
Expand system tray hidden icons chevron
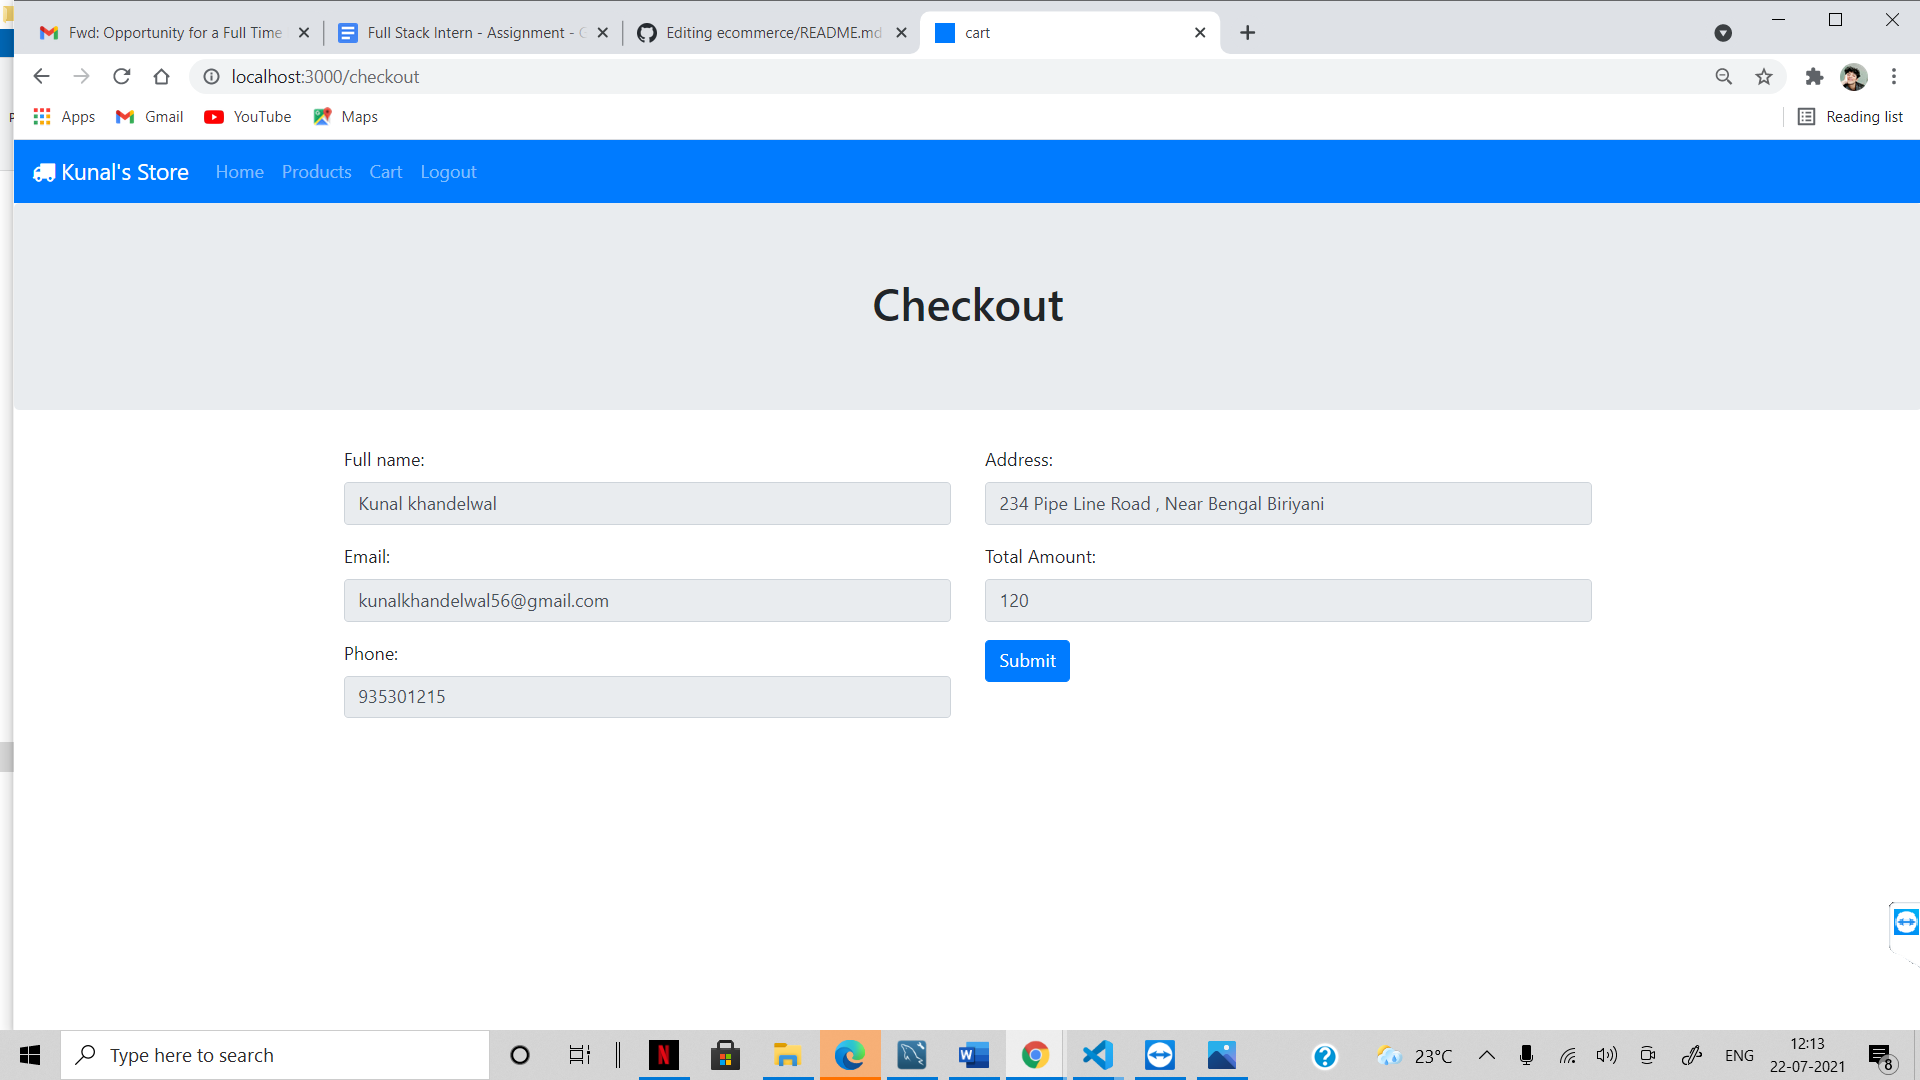click(1487, 1055)
